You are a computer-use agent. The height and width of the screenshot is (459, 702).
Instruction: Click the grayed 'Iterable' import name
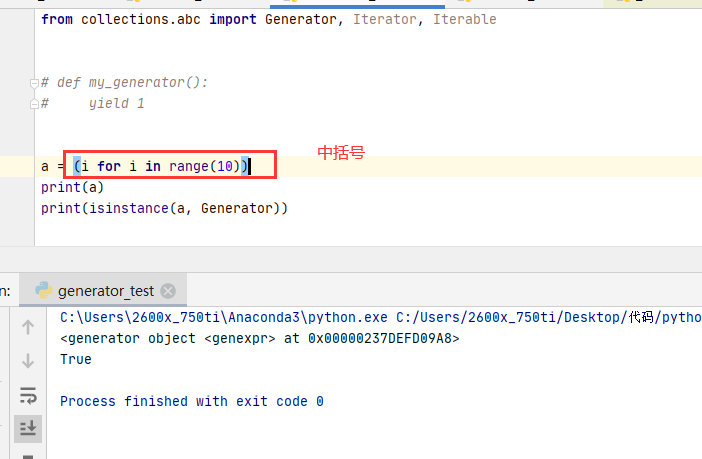click(465, 19)
